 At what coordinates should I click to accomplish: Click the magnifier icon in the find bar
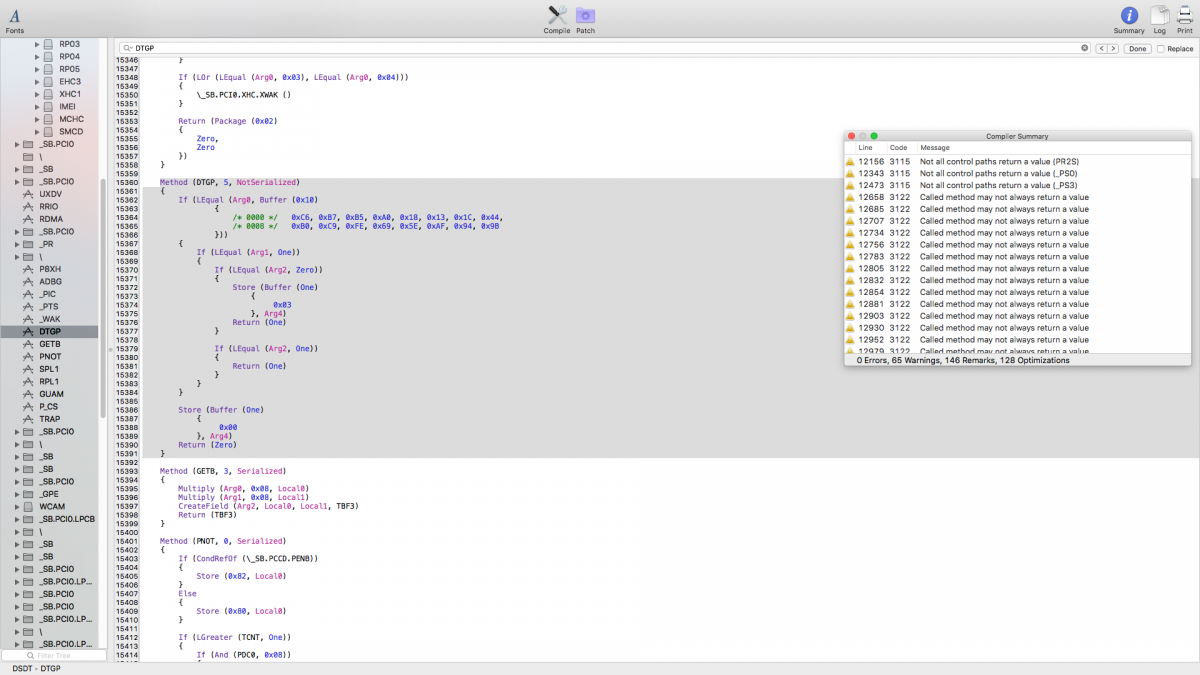tap(127, 48)
